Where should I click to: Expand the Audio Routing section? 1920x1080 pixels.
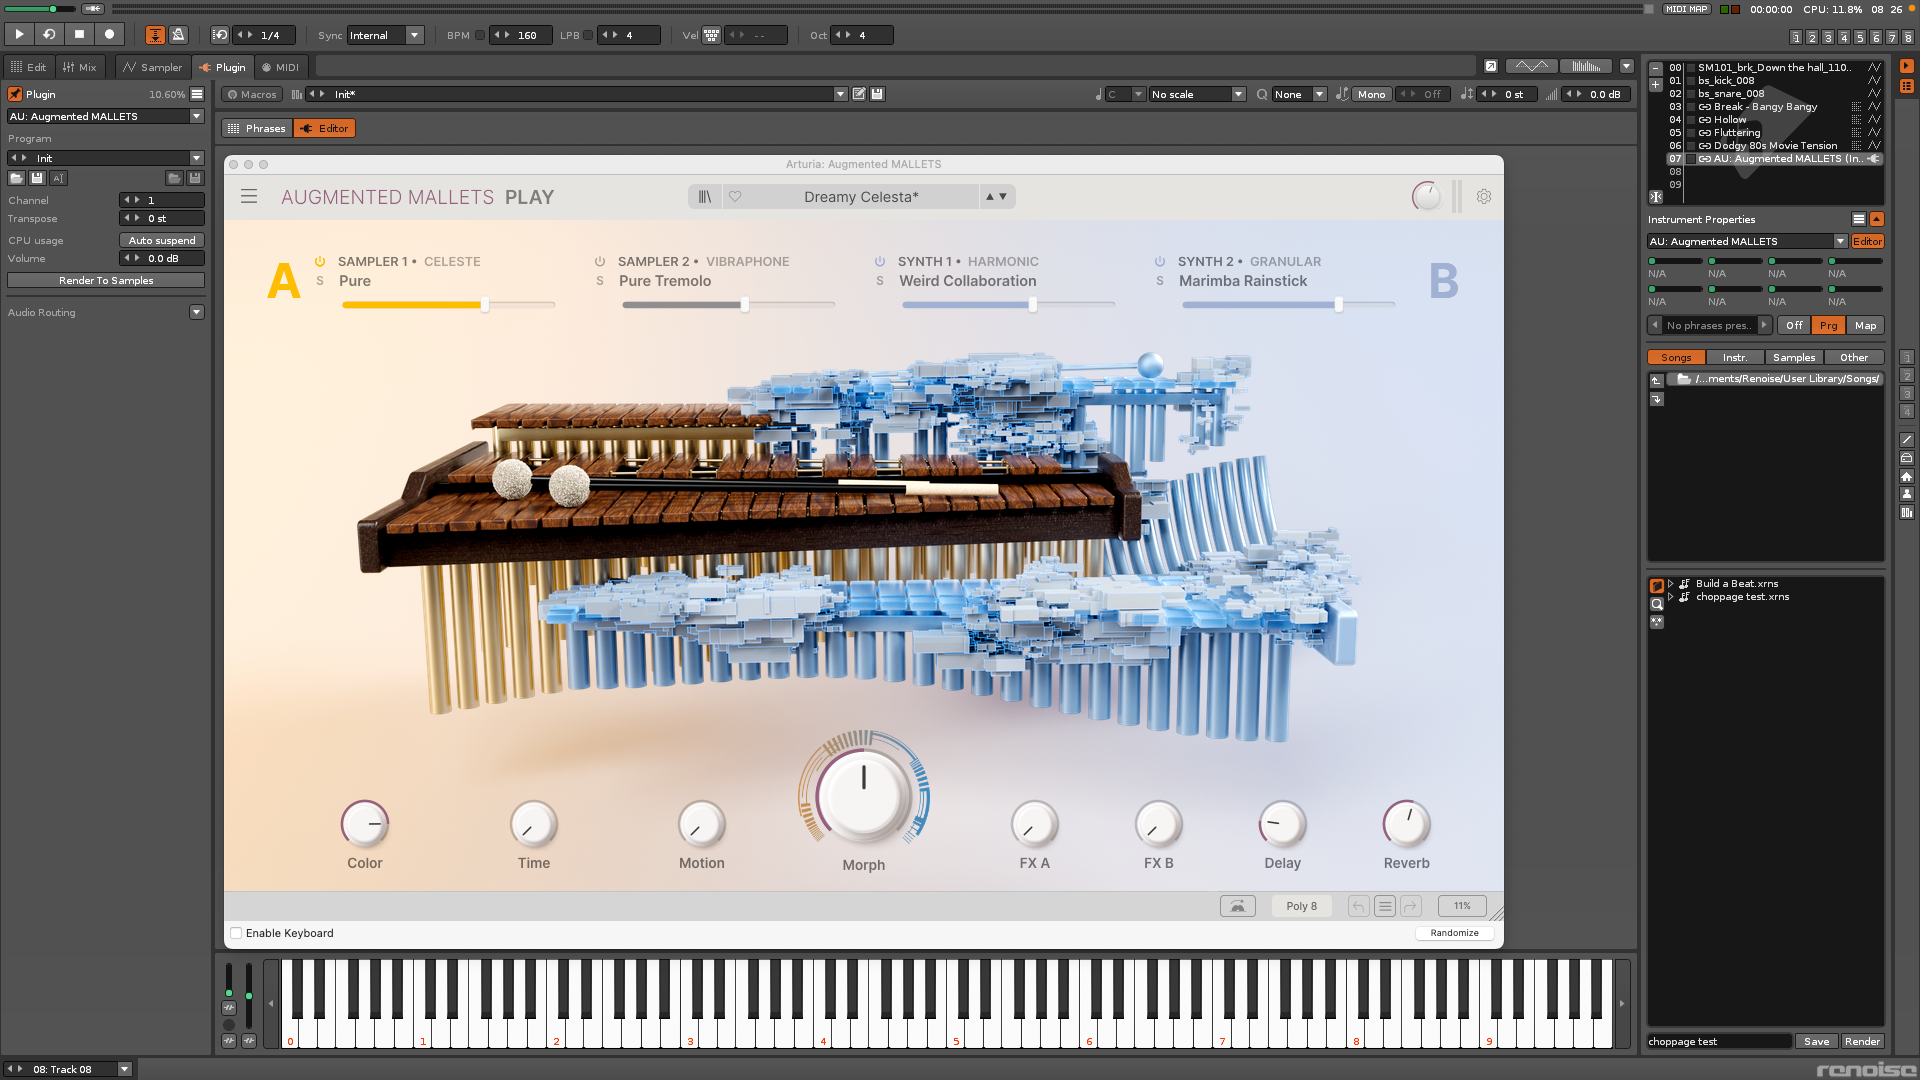[197, 312]
